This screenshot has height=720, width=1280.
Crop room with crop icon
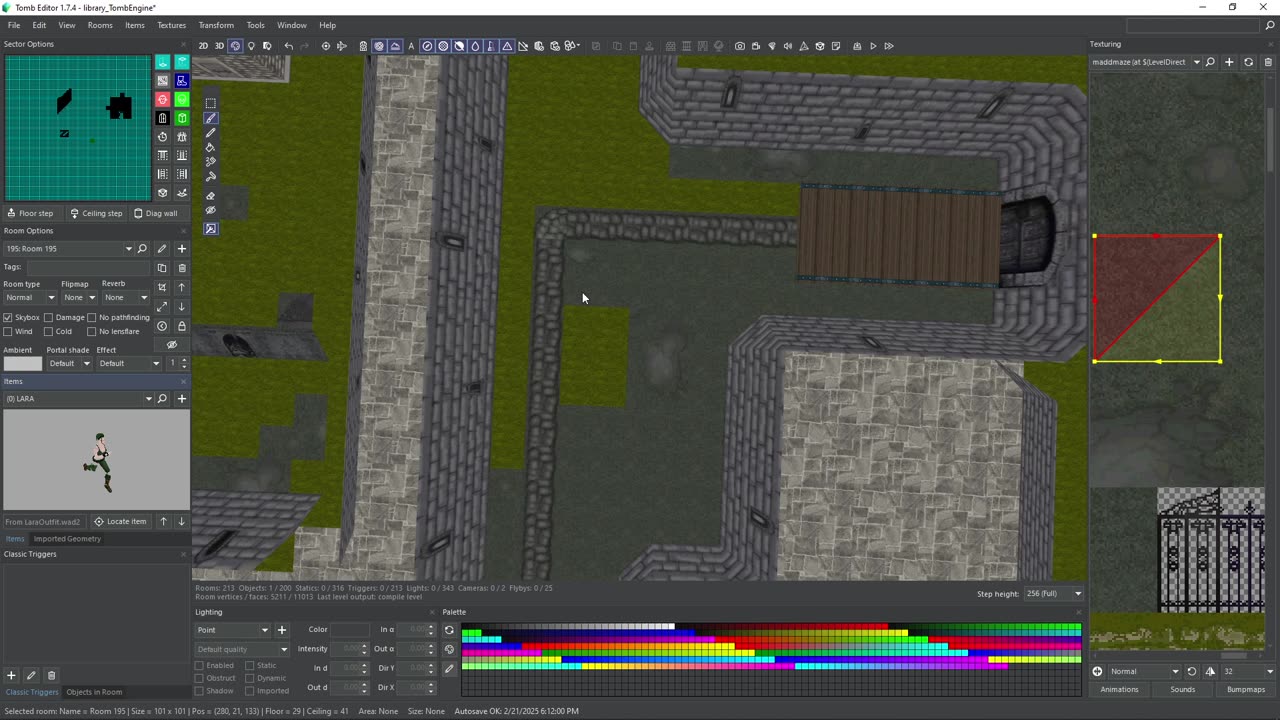click(162, 287)
